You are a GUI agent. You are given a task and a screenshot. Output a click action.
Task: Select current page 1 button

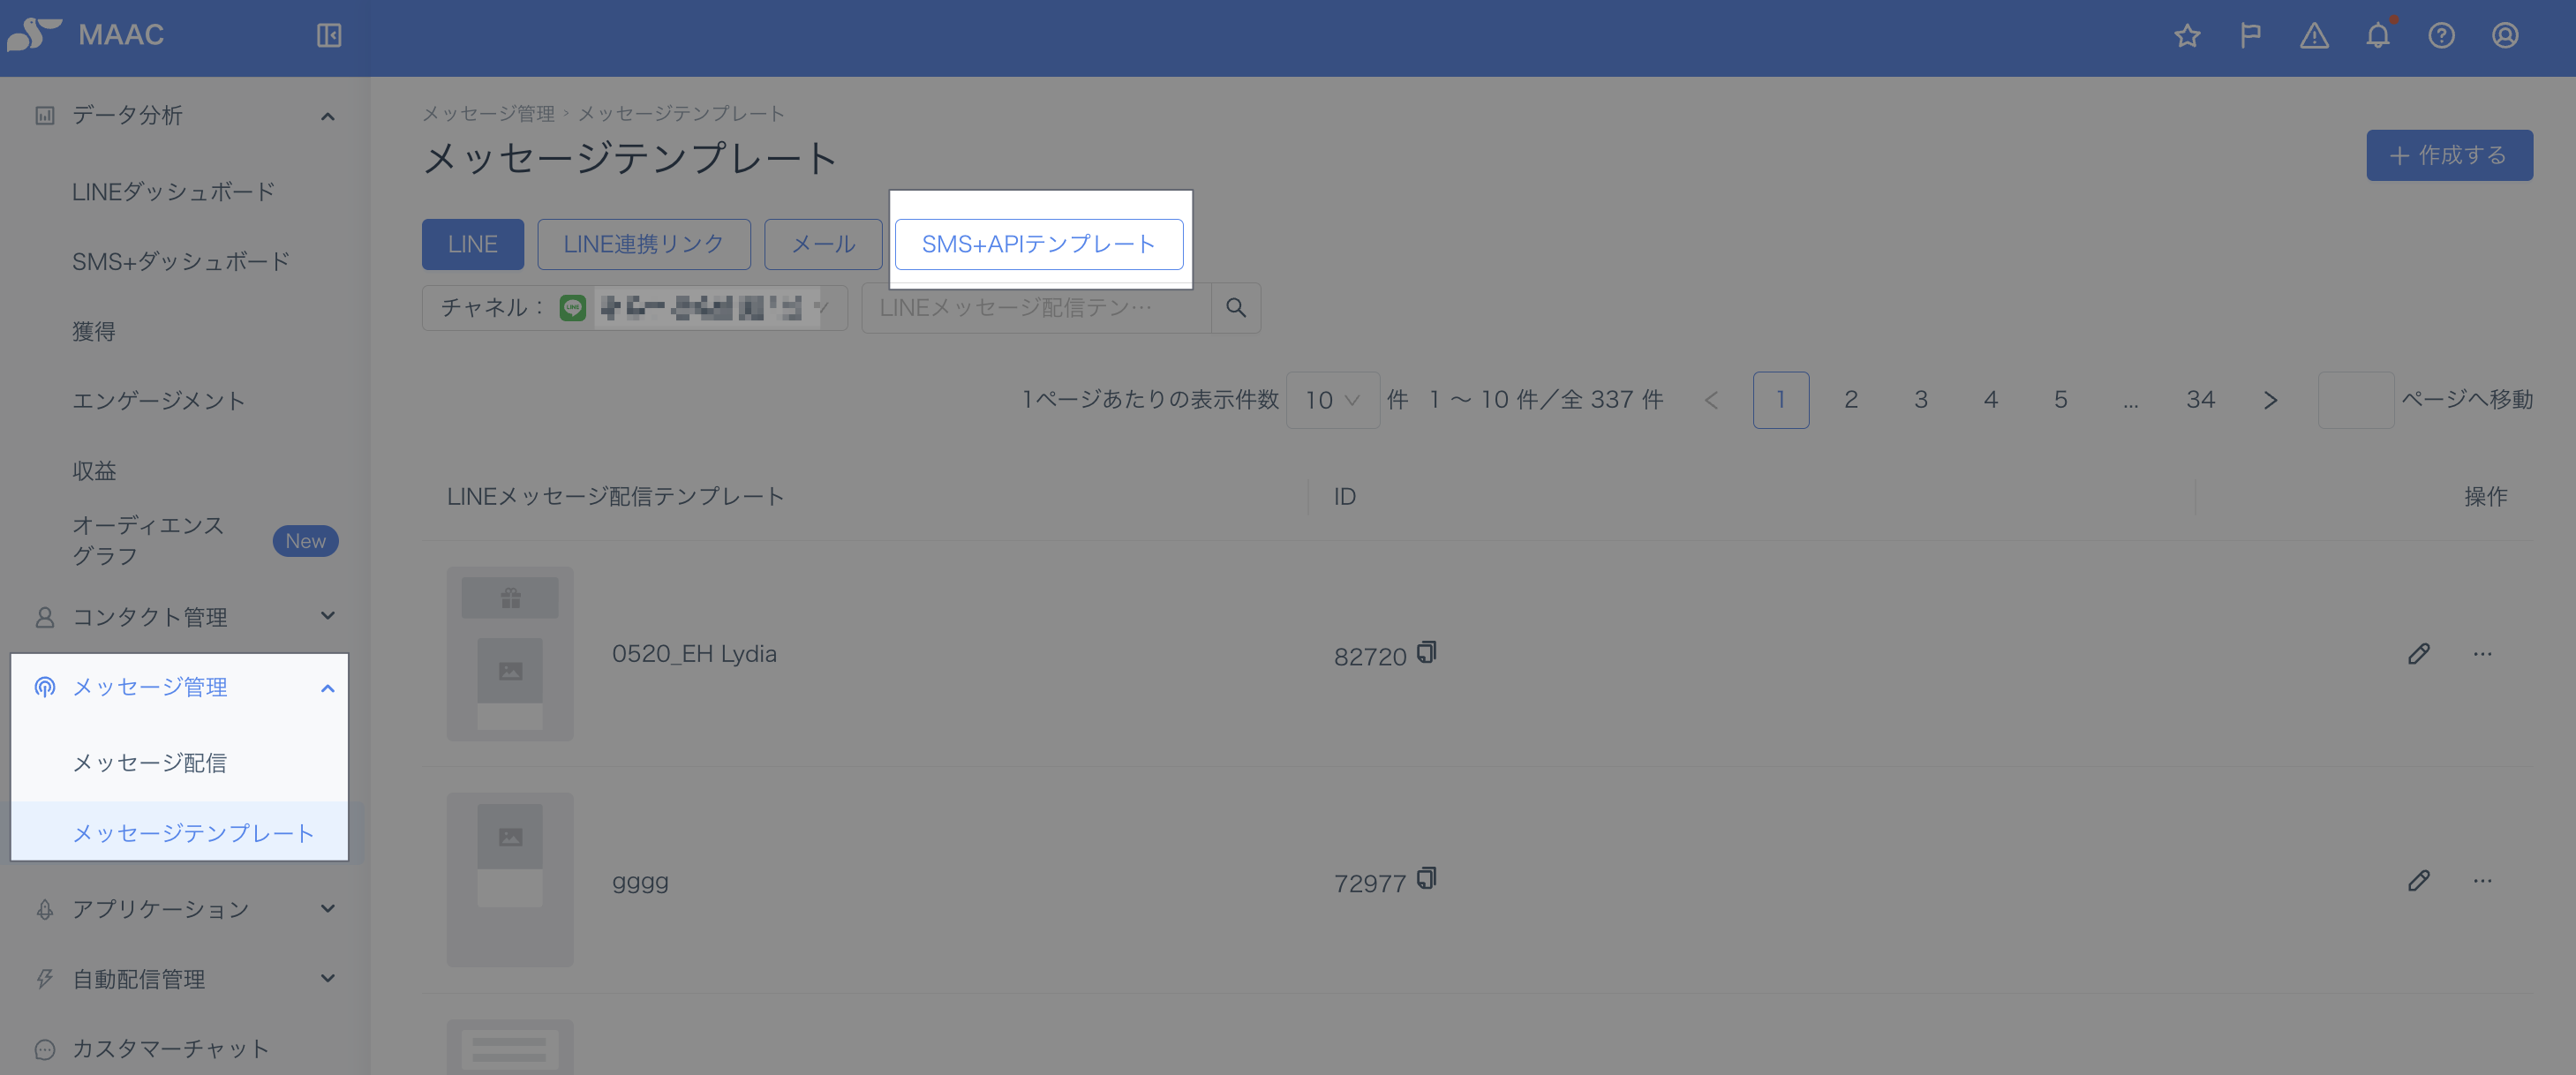[1781, 400]
